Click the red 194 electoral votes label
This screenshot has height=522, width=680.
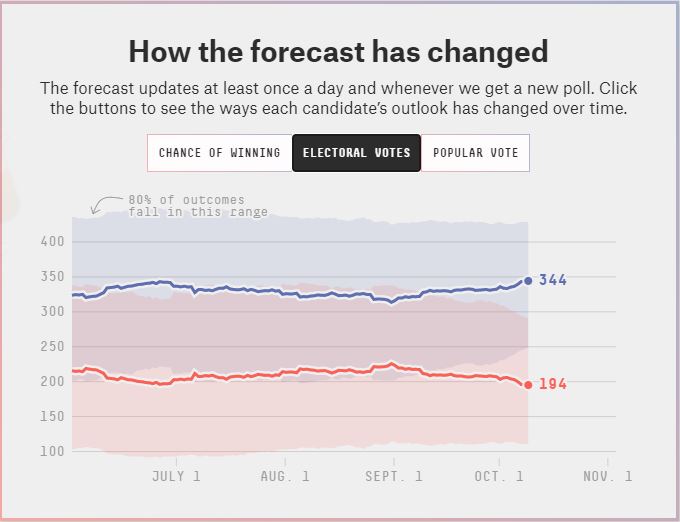tap(553, 385)
